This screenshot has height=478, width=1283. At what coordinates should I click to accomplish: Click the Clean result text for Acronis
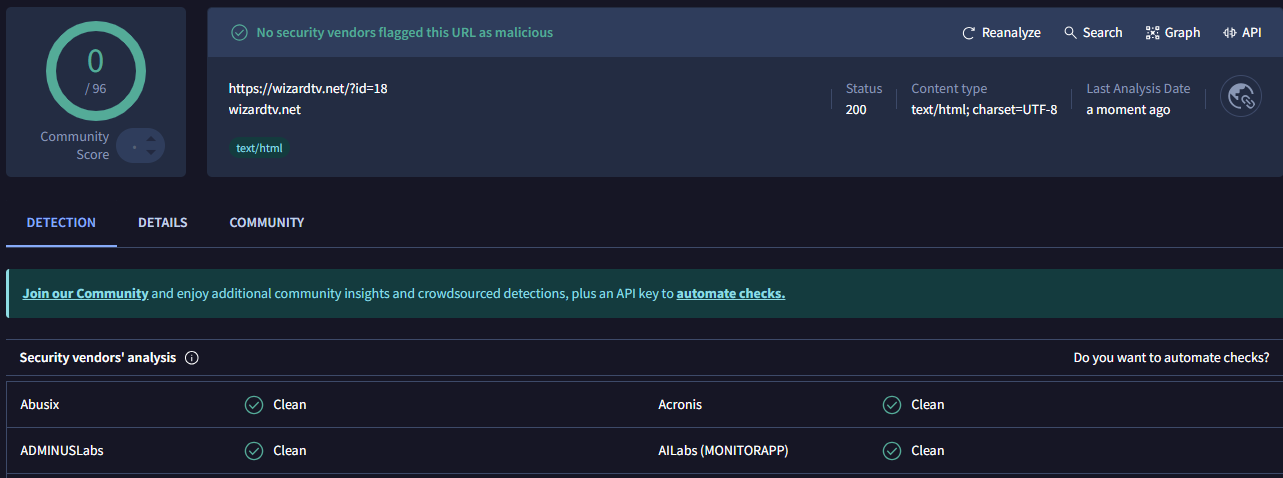click(928, 405)
